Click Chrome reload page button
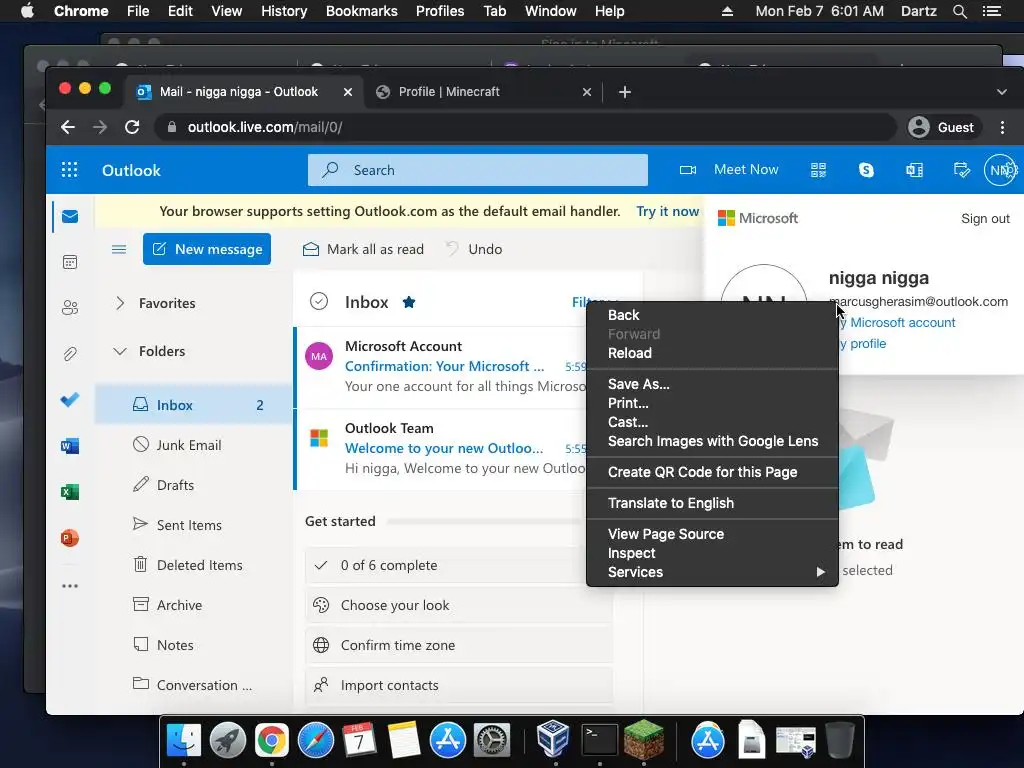 click(132, 127)
